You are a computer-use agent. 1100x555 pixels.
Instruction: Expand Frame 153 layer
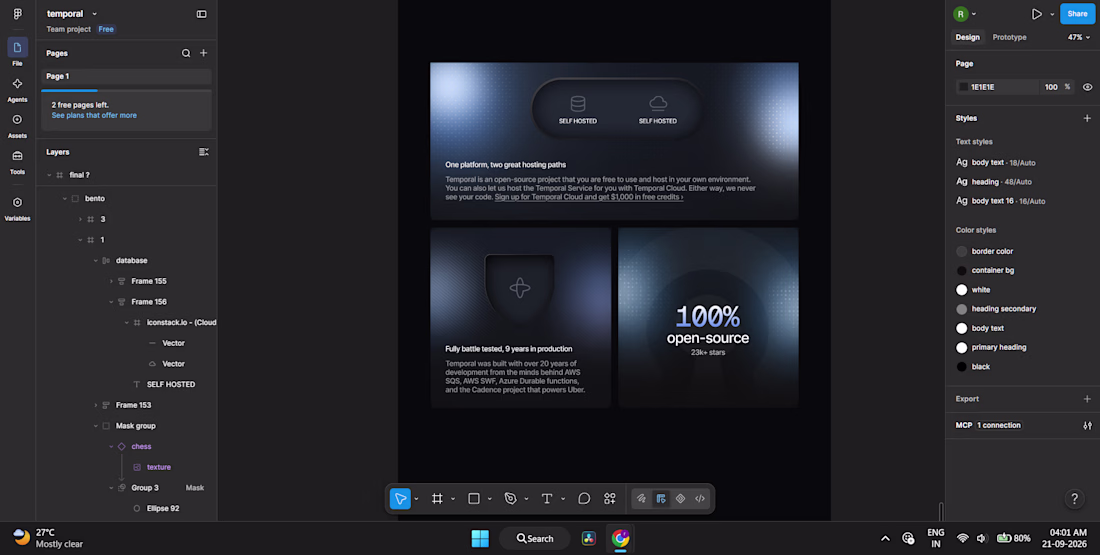(95, 405)
